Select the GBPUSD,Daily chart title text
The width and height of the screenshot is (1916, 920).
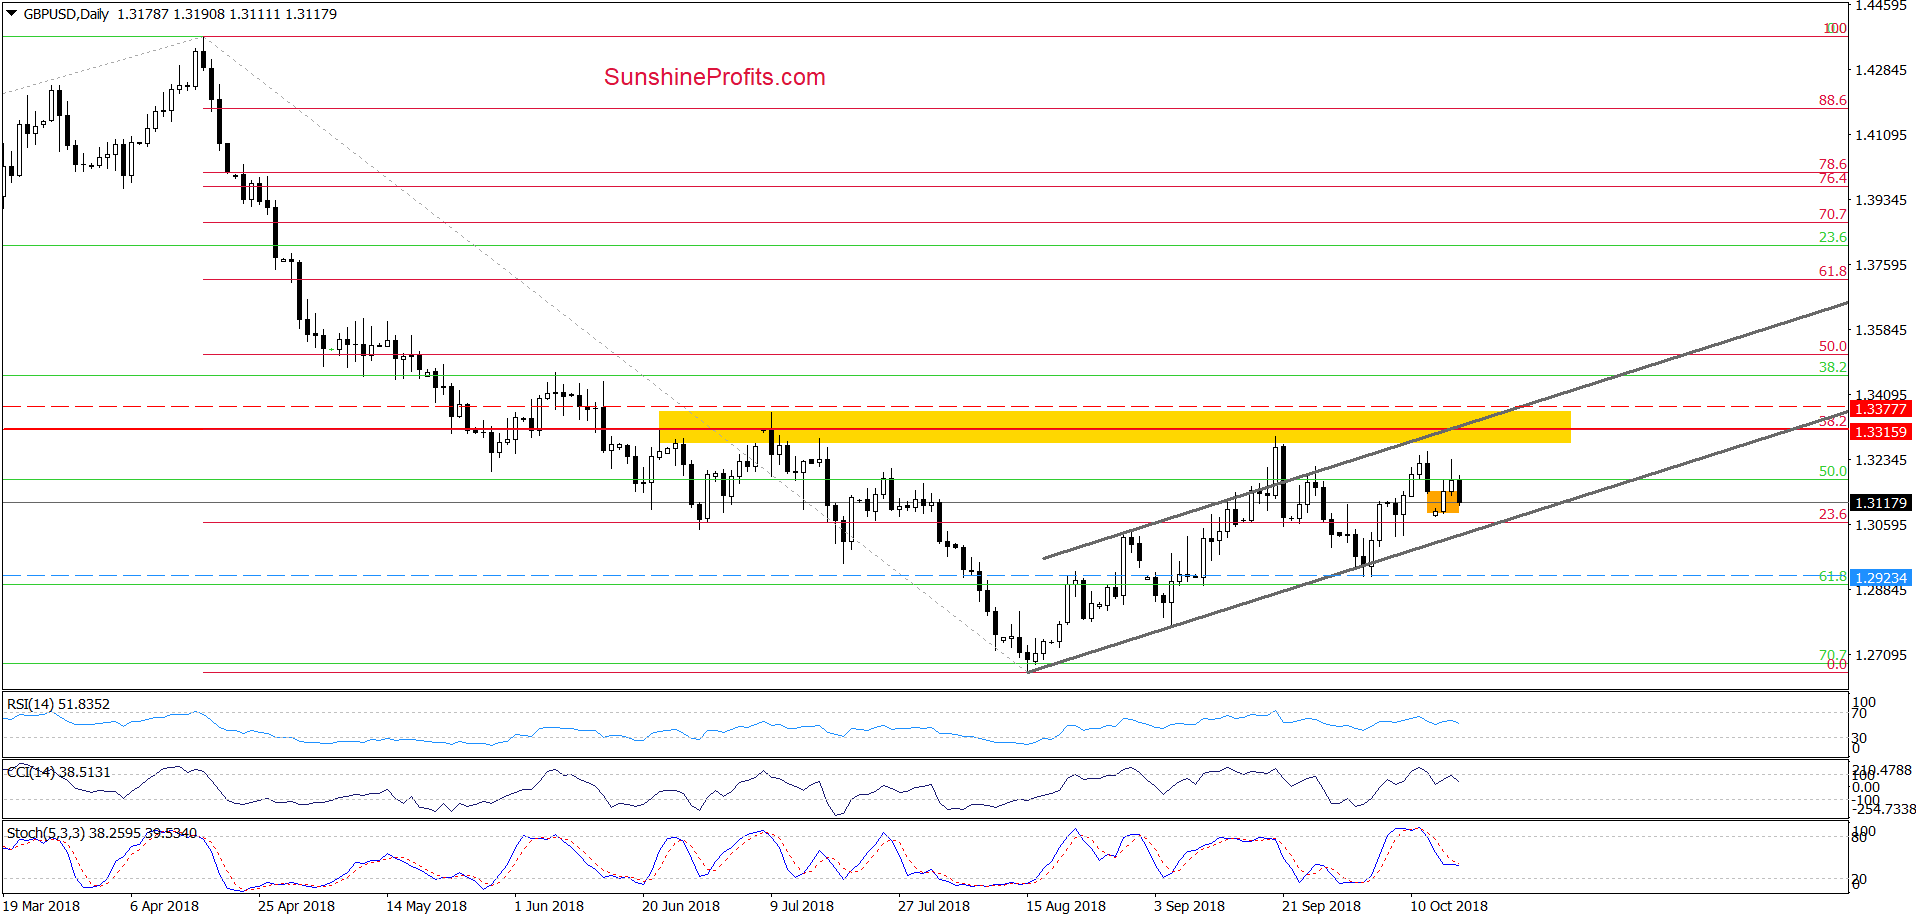(66, 14)
